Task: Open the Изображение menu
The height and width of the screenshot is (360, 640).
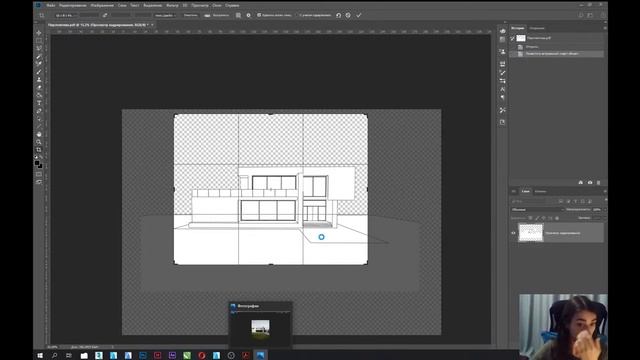Action: click(x=102, y=5)
